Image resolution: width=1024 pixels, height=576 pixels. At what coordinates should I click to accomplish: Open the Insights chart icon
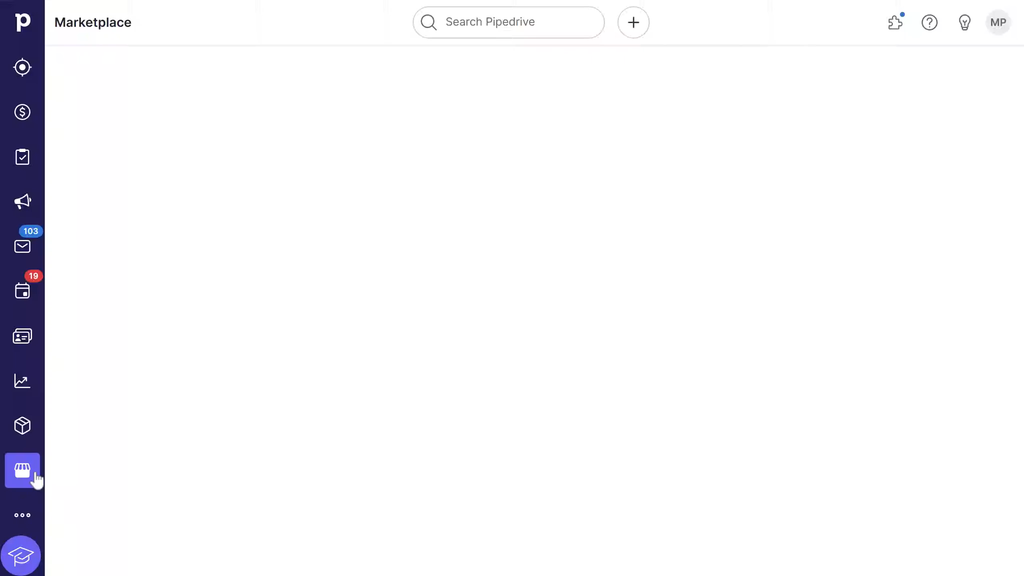pyautogui.click(x=22, y=381)
